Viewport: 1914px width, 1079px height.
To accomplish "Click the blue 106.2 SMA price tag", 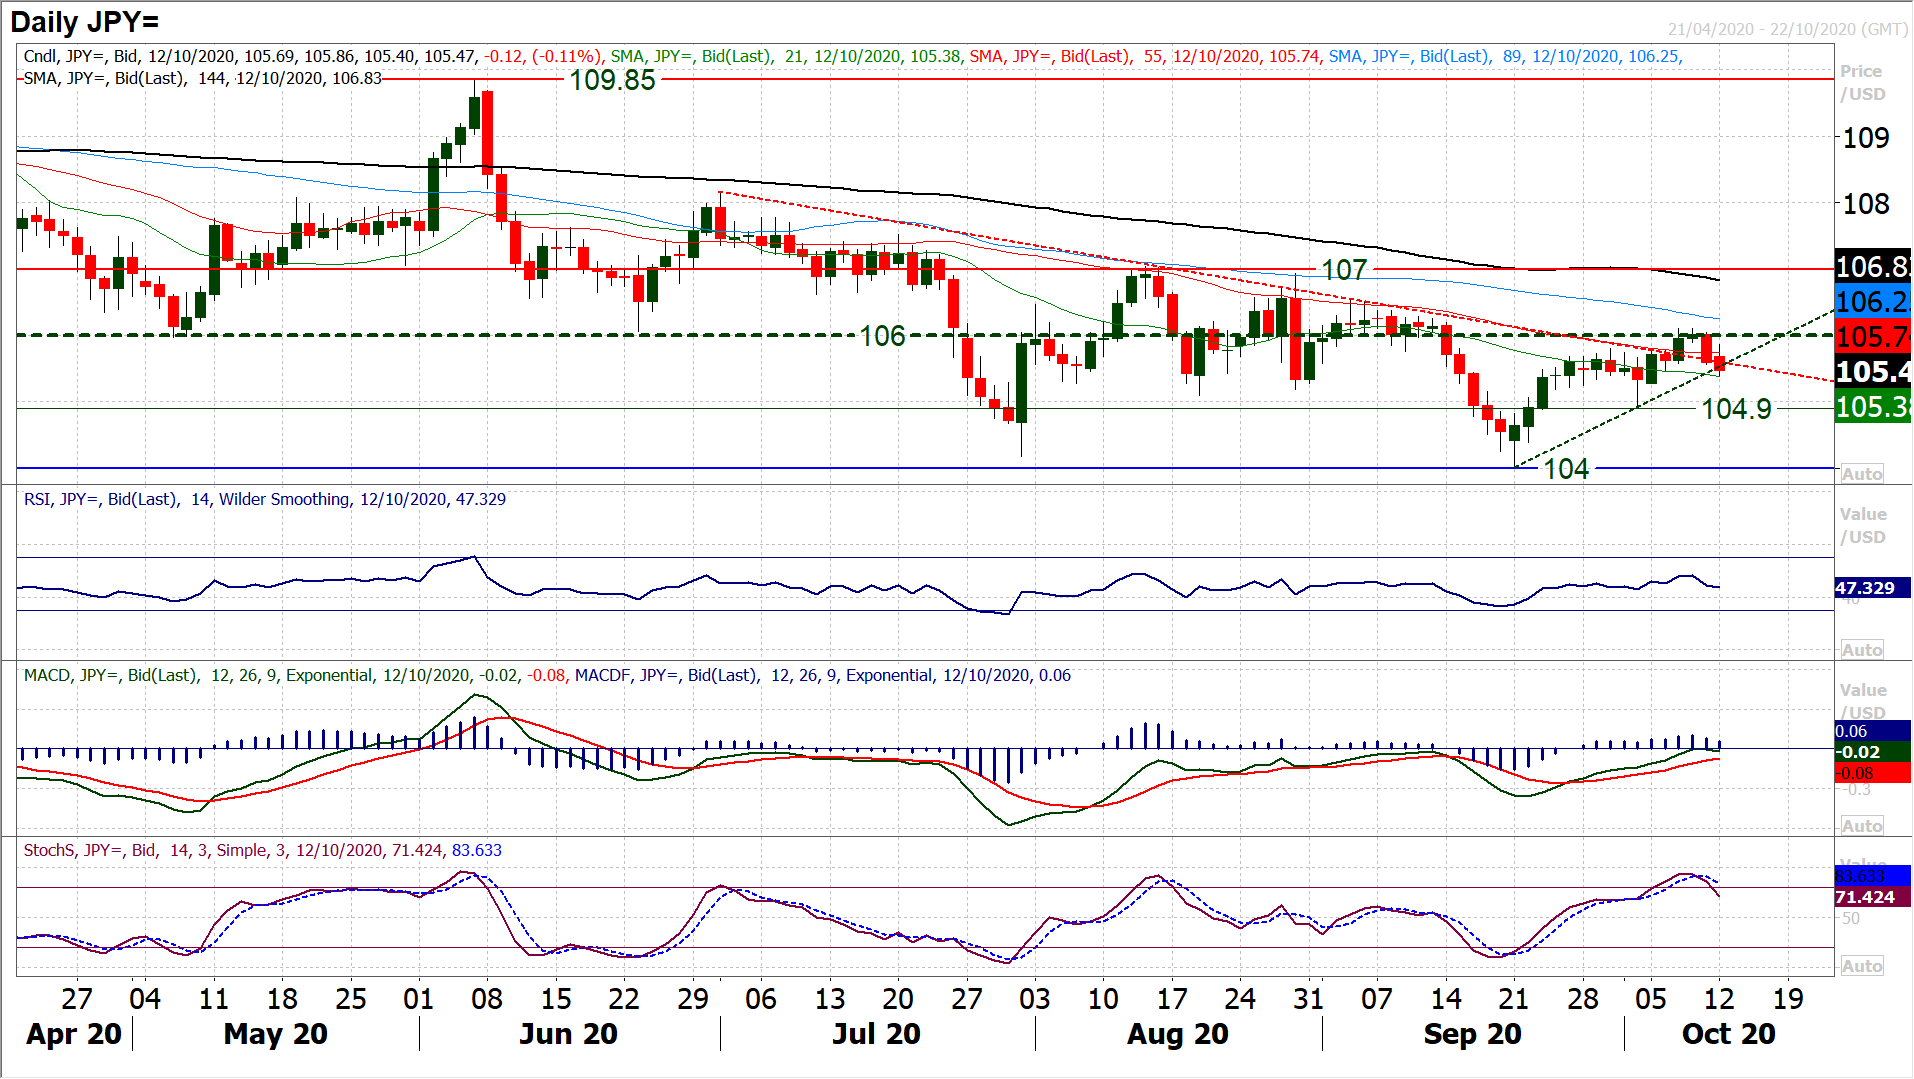I will (x=1873, y=301).
